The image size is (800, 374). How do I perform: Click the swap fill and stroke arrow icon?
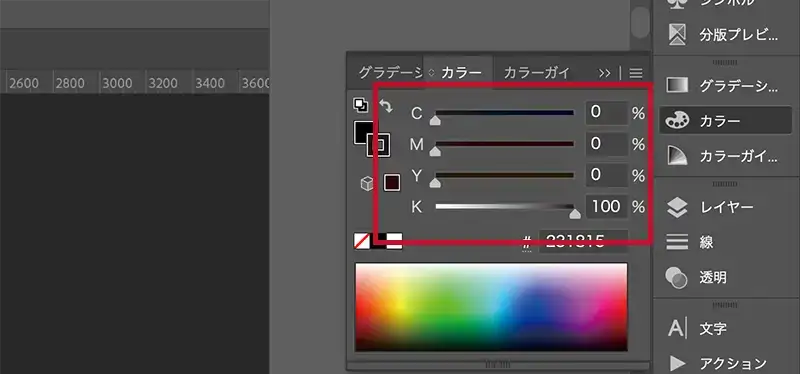[x=386, y=106]
